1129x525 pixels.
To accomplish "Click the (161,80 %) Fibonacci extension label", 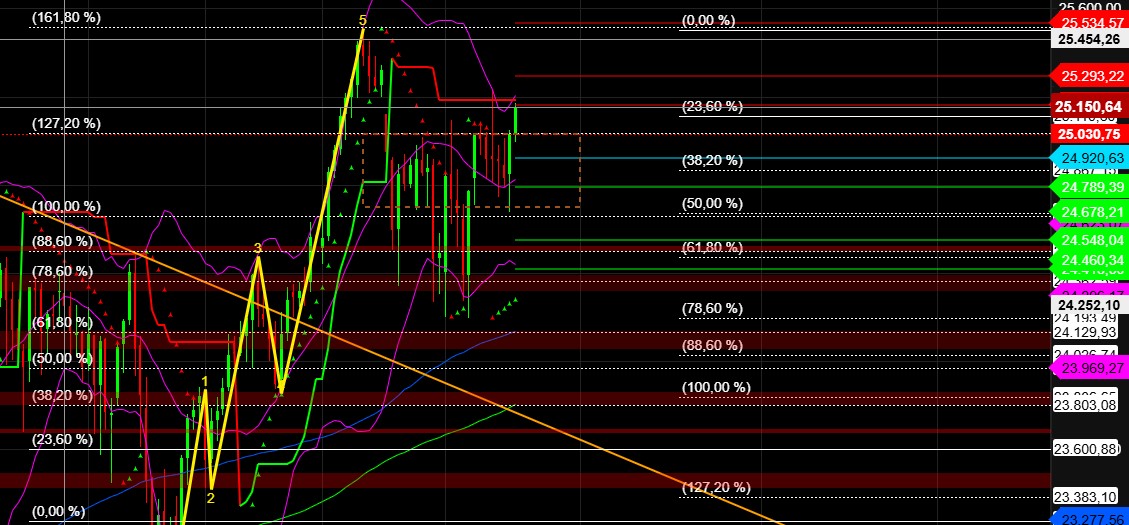I will click(66, 17).
